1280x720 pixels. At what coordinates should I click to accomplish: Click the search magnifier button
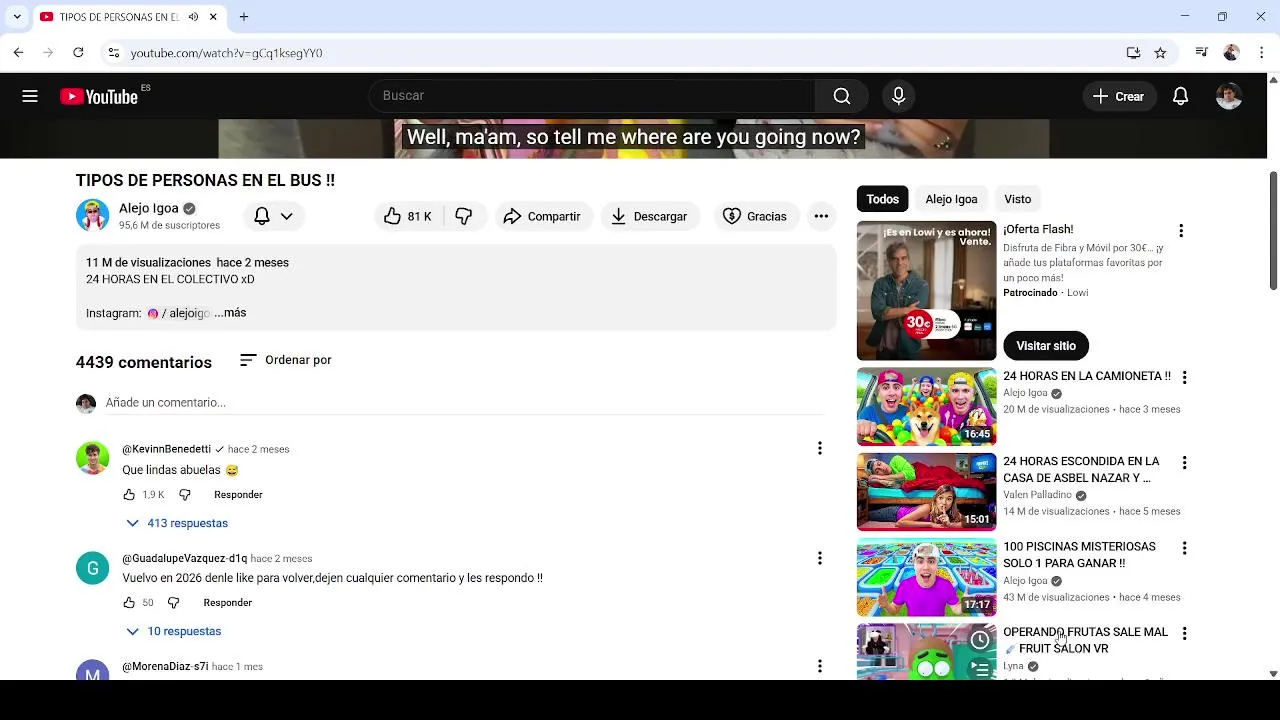[x=842, y=96]
